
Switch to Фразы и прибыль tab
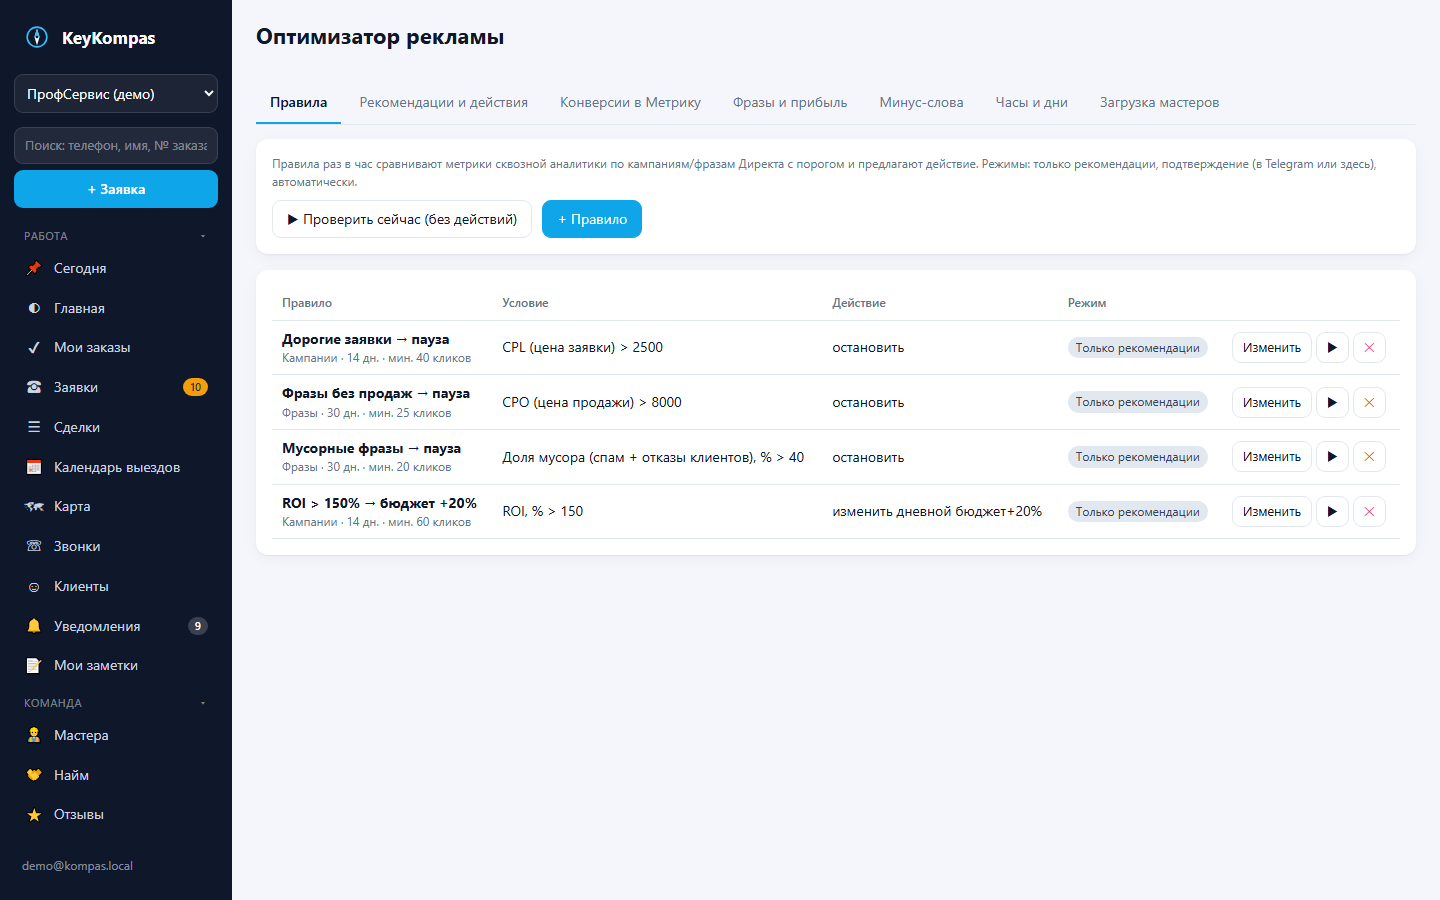pos(790,102)
